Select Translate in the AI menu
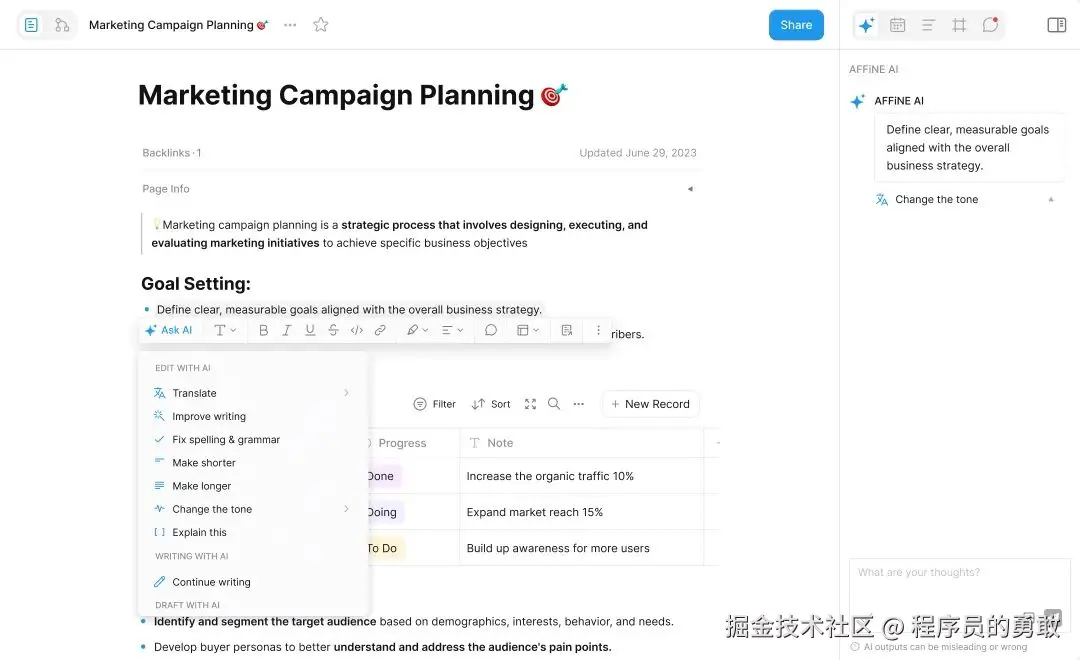 pyautogui.click(x=252, y=393)
